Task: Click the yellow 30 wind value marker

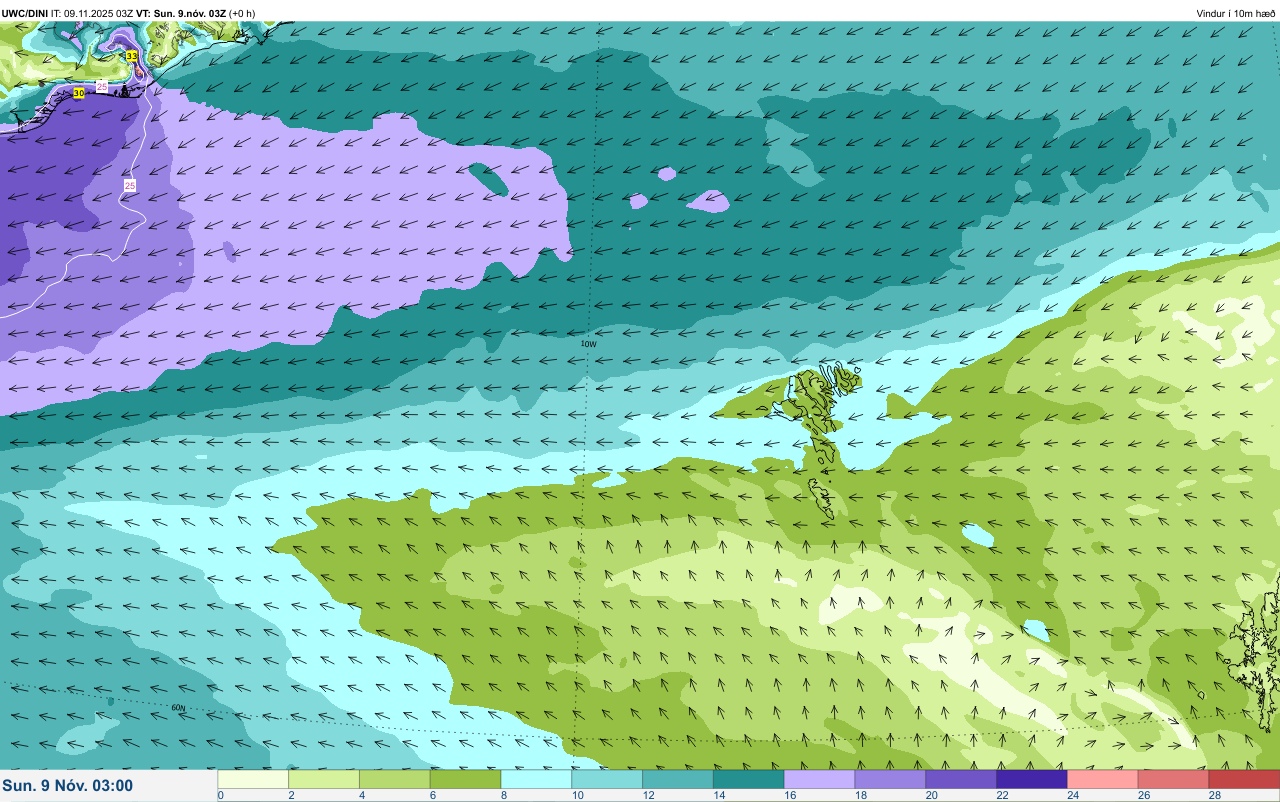Action: point(79,93)
